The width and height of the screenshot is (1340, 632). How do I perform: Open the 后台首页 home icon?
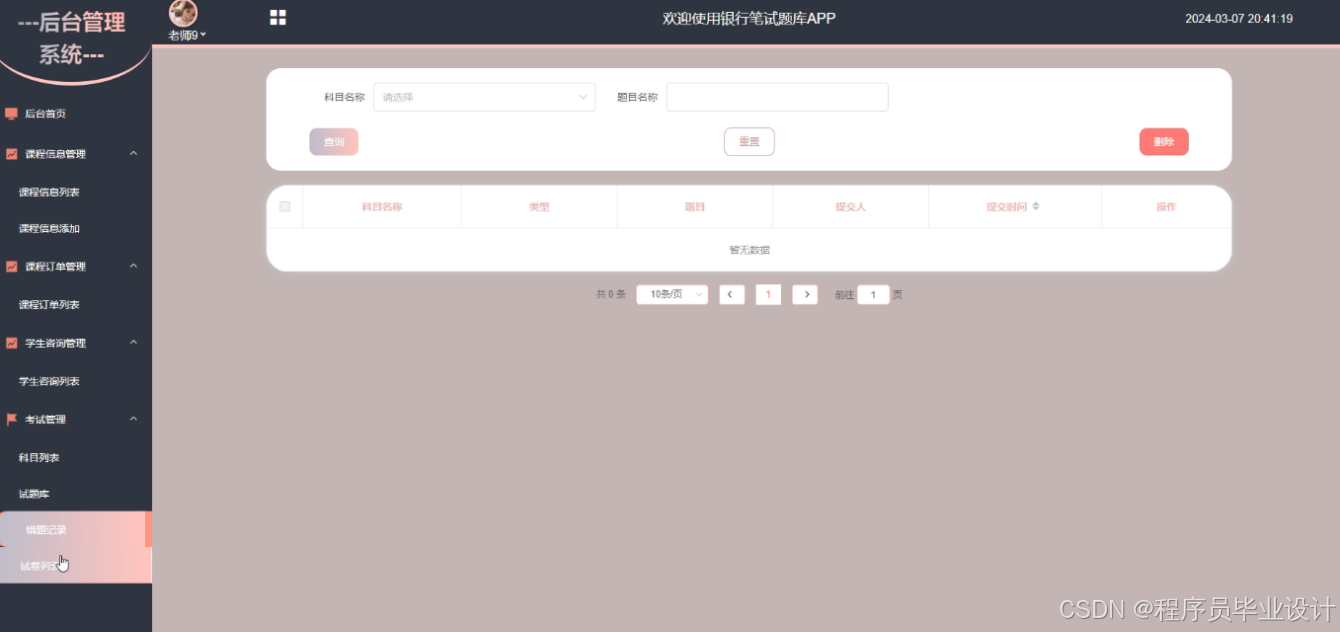coord(11,113)
